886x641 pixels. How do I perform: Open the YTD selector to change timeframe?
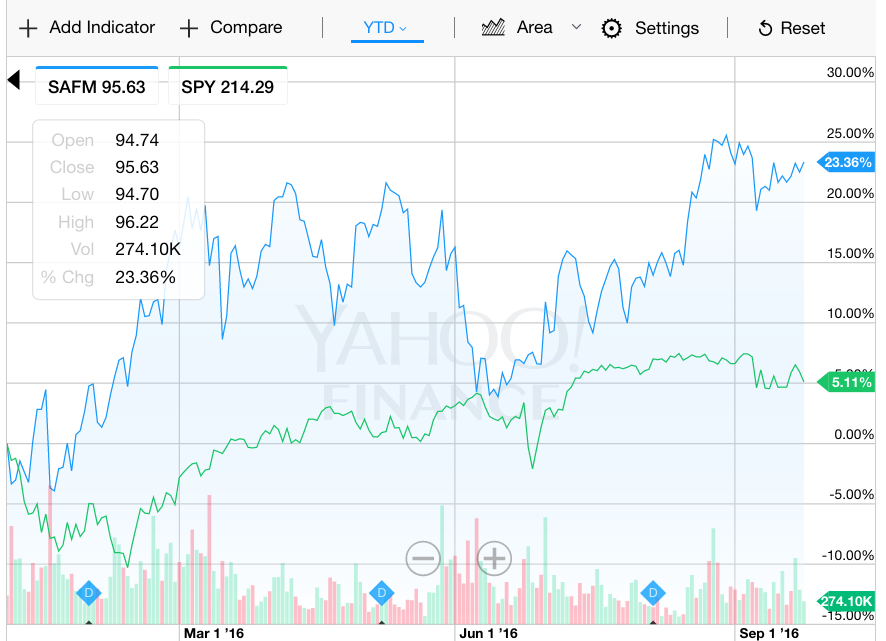pyautogui.click(x=387, y=28)
